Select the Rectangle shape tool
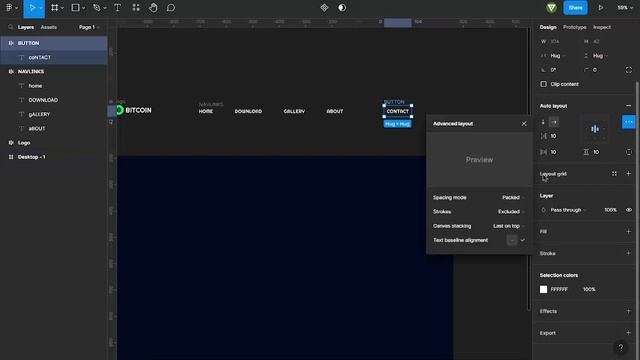The image size is (640, 360). [x=76, y=8]
